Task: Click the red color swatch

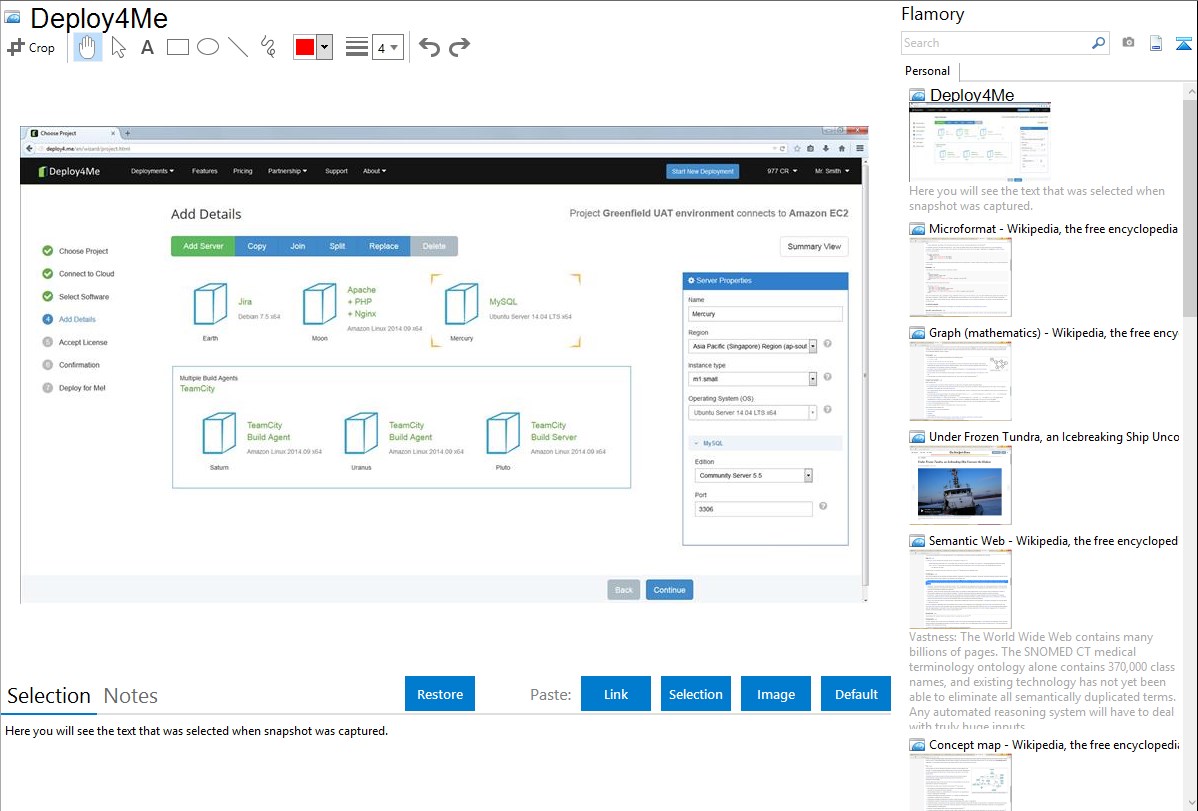Action: (x=305, y=47)
